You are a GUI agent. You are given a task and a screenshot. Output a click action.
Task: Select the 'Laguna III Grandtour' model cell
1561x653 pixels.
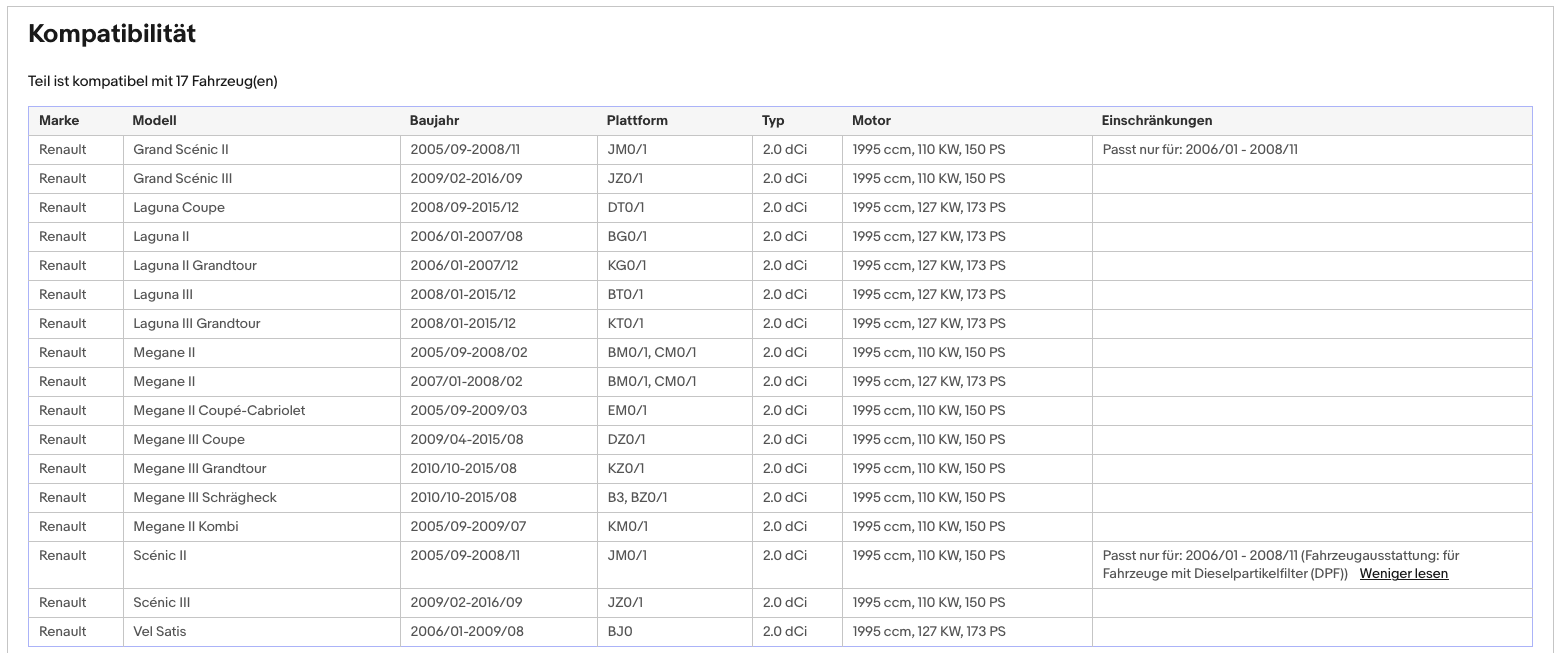(262, 323)
